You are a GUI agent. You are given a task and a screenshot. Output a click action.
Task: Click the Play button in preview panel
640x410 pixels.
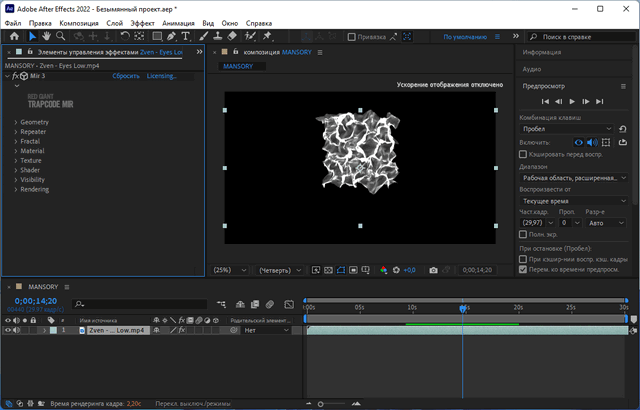click(572, 102)
